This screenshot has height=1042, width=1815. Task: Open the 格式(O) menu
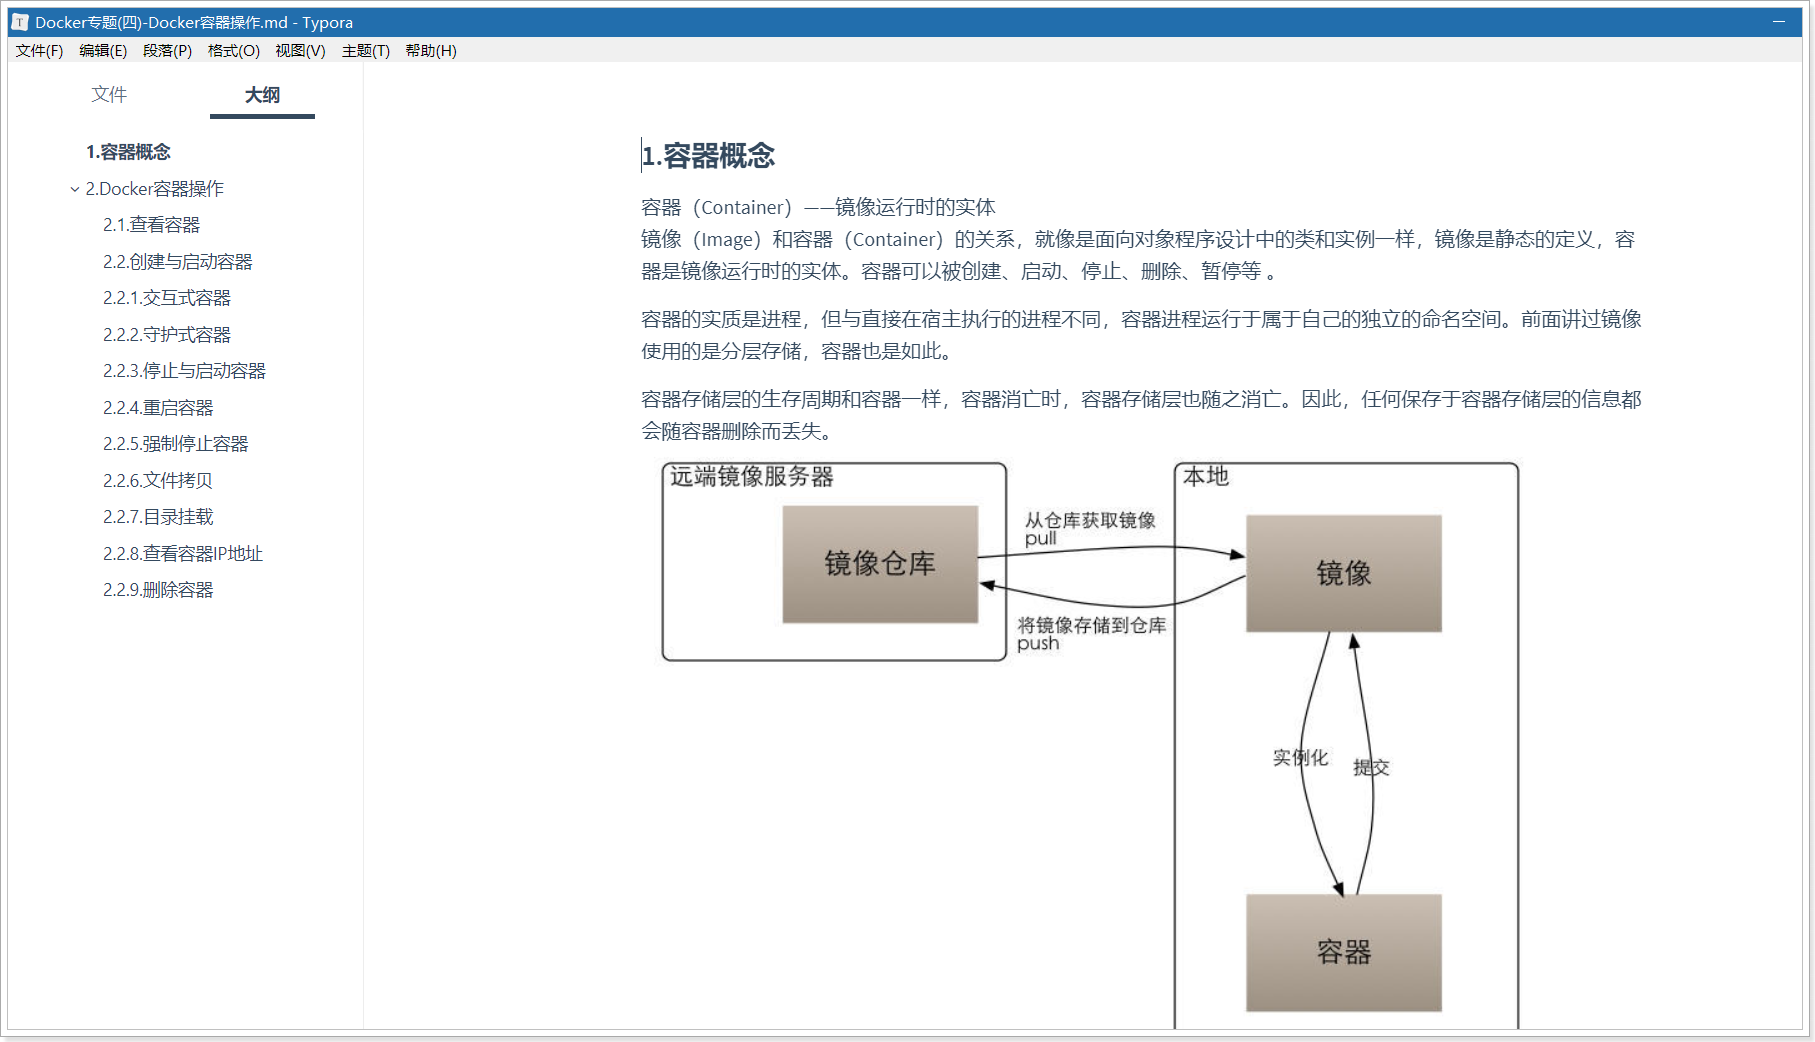point(234,50)
